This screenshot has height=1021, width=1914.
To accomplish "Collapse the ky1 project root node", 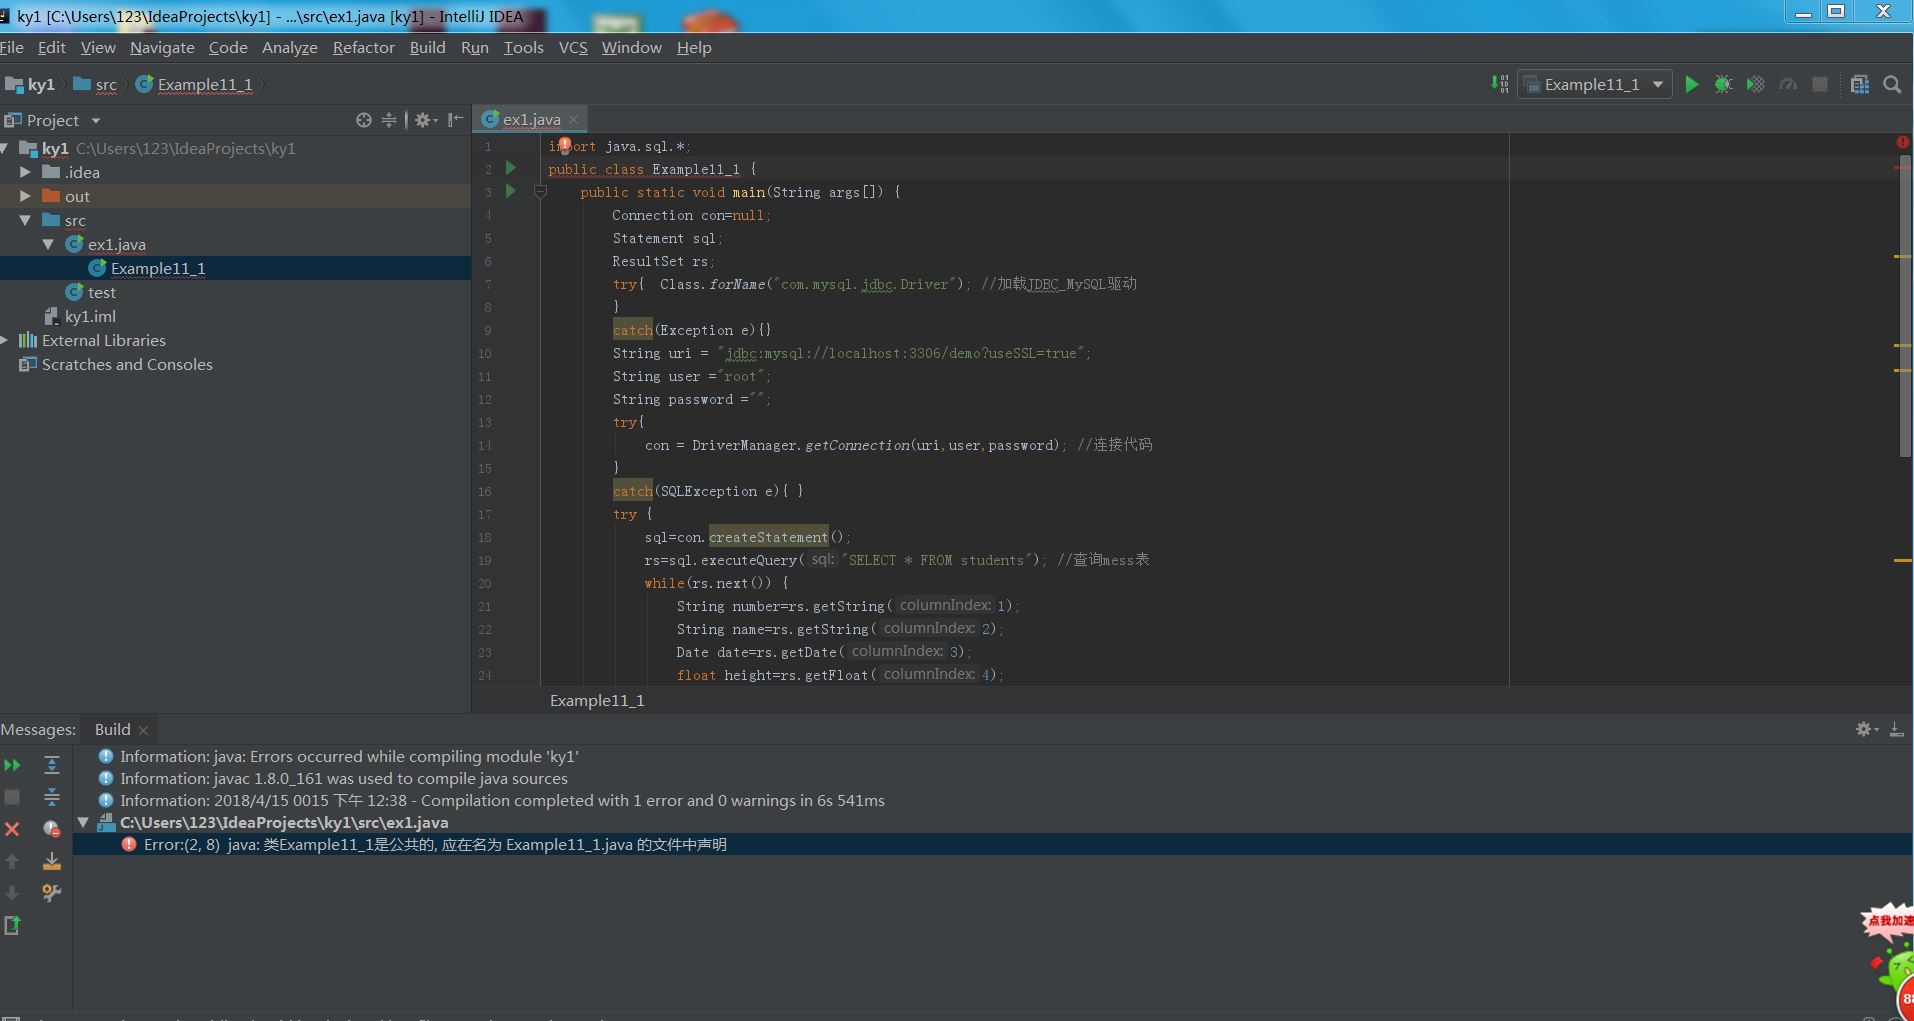I will 5,148.
